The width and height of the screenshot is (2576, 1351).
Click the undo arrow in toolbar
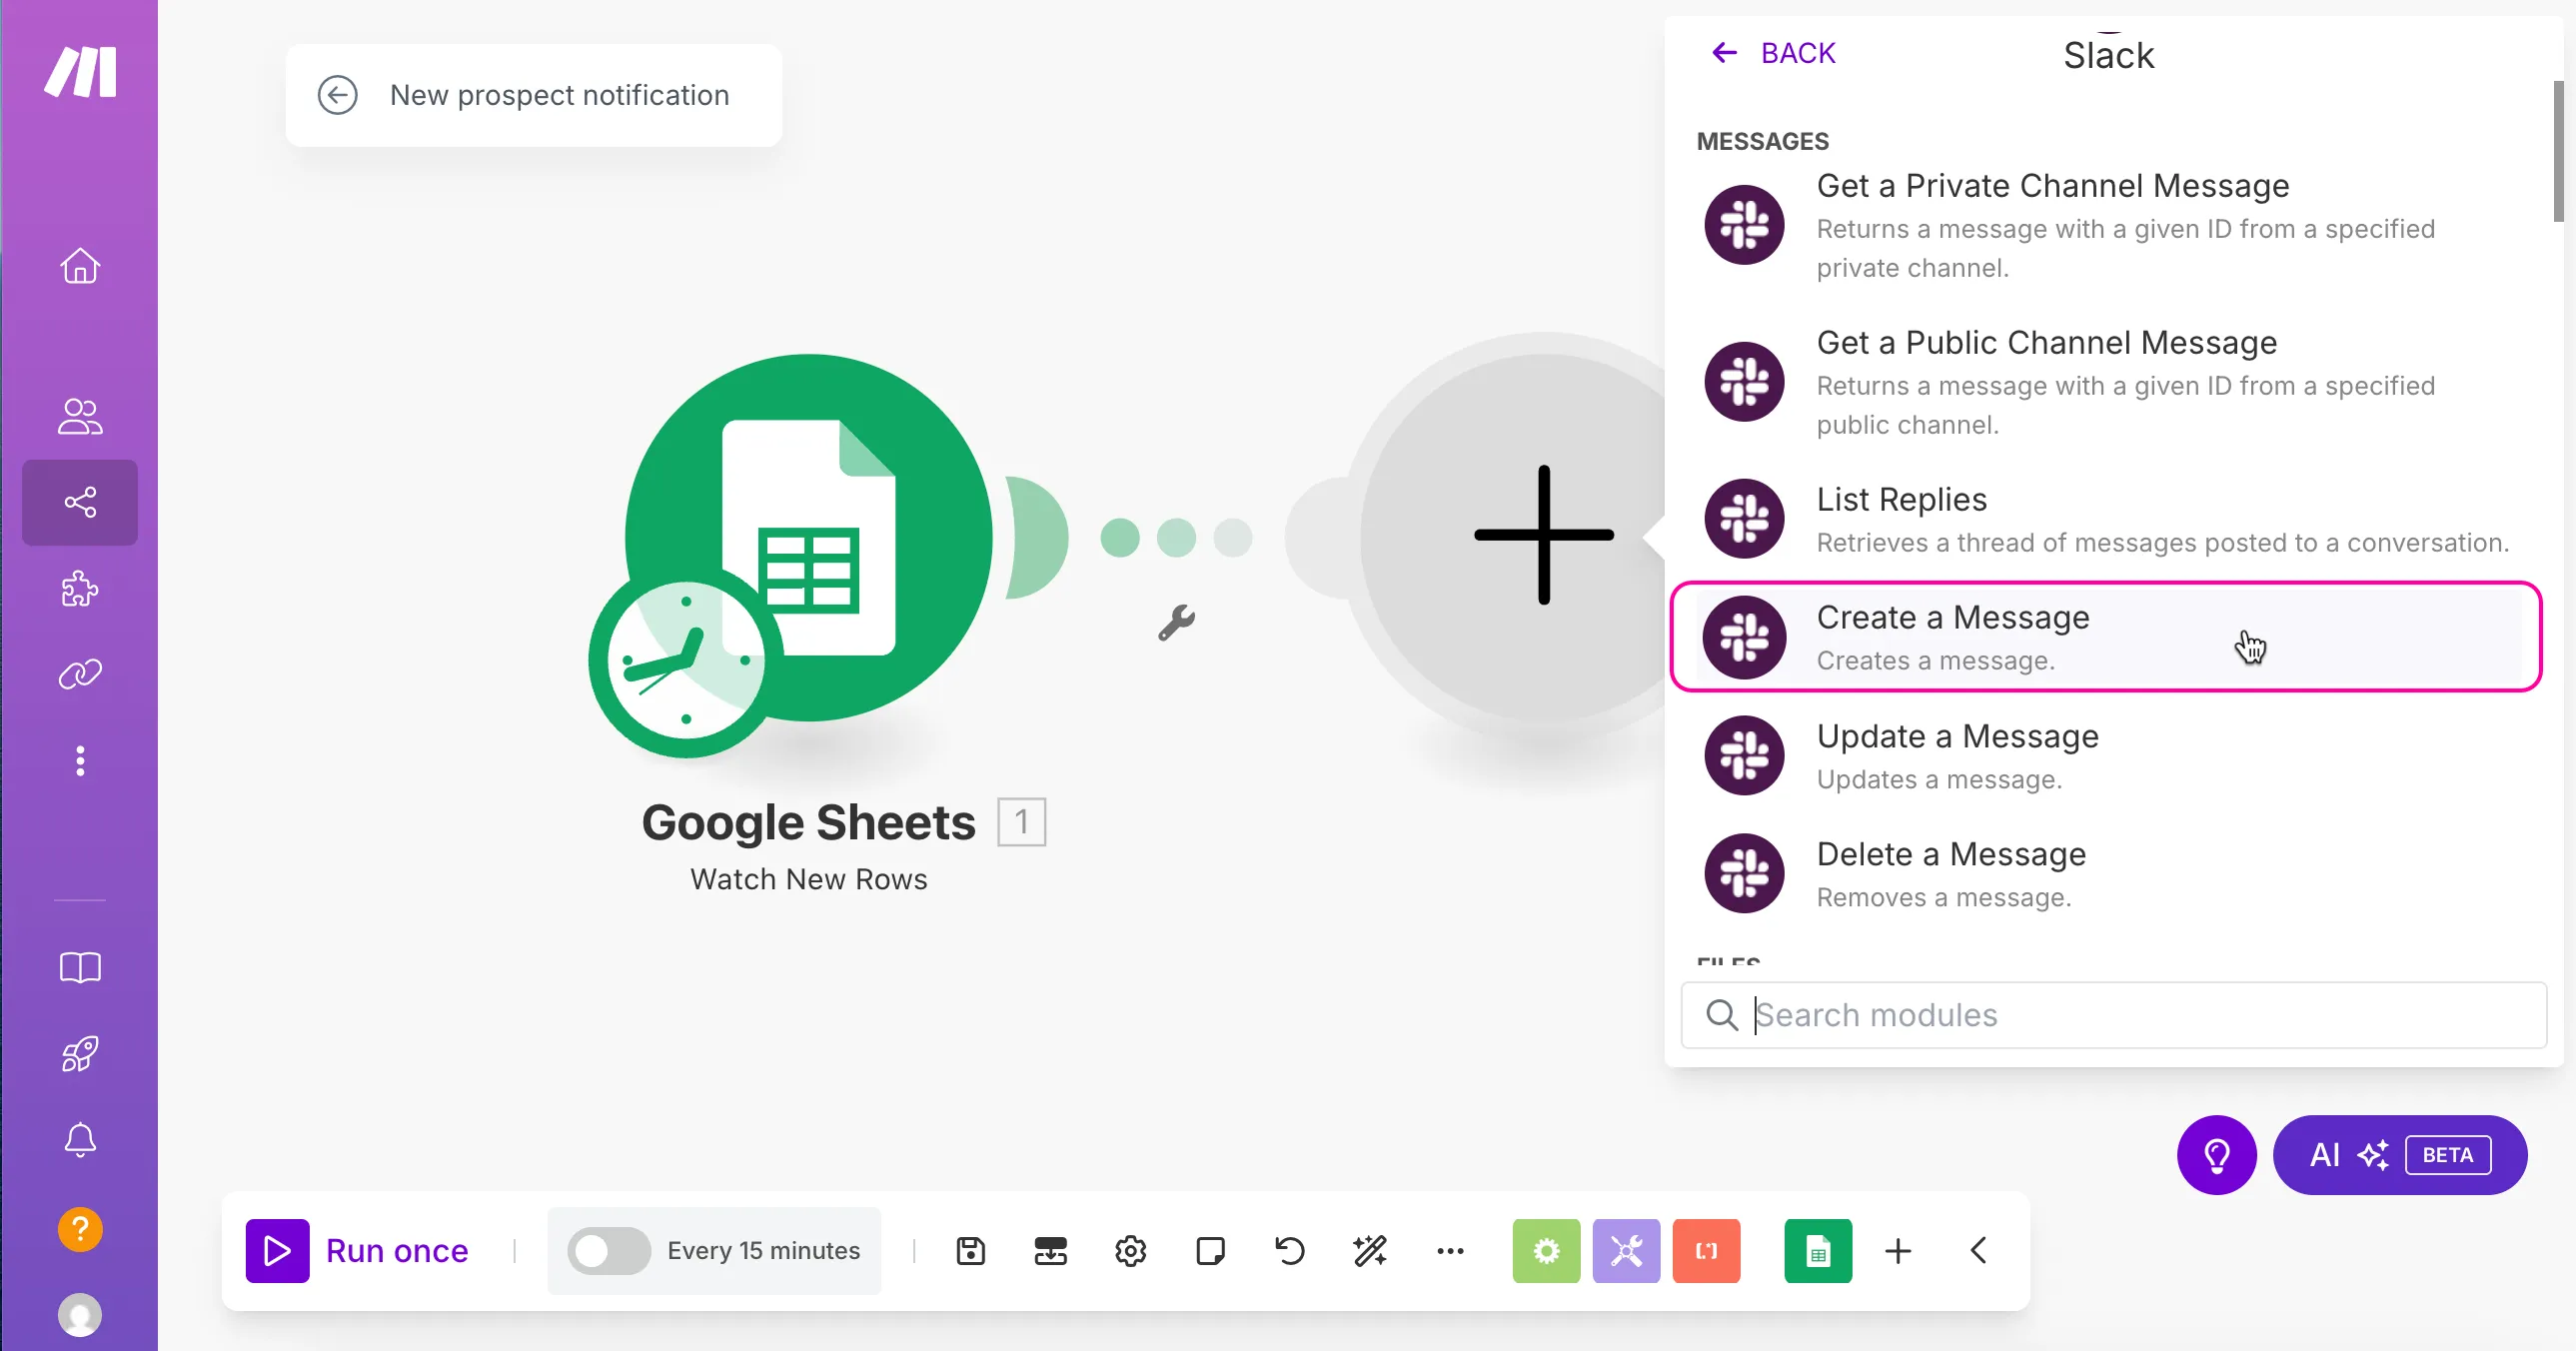click(1290, 1251)
